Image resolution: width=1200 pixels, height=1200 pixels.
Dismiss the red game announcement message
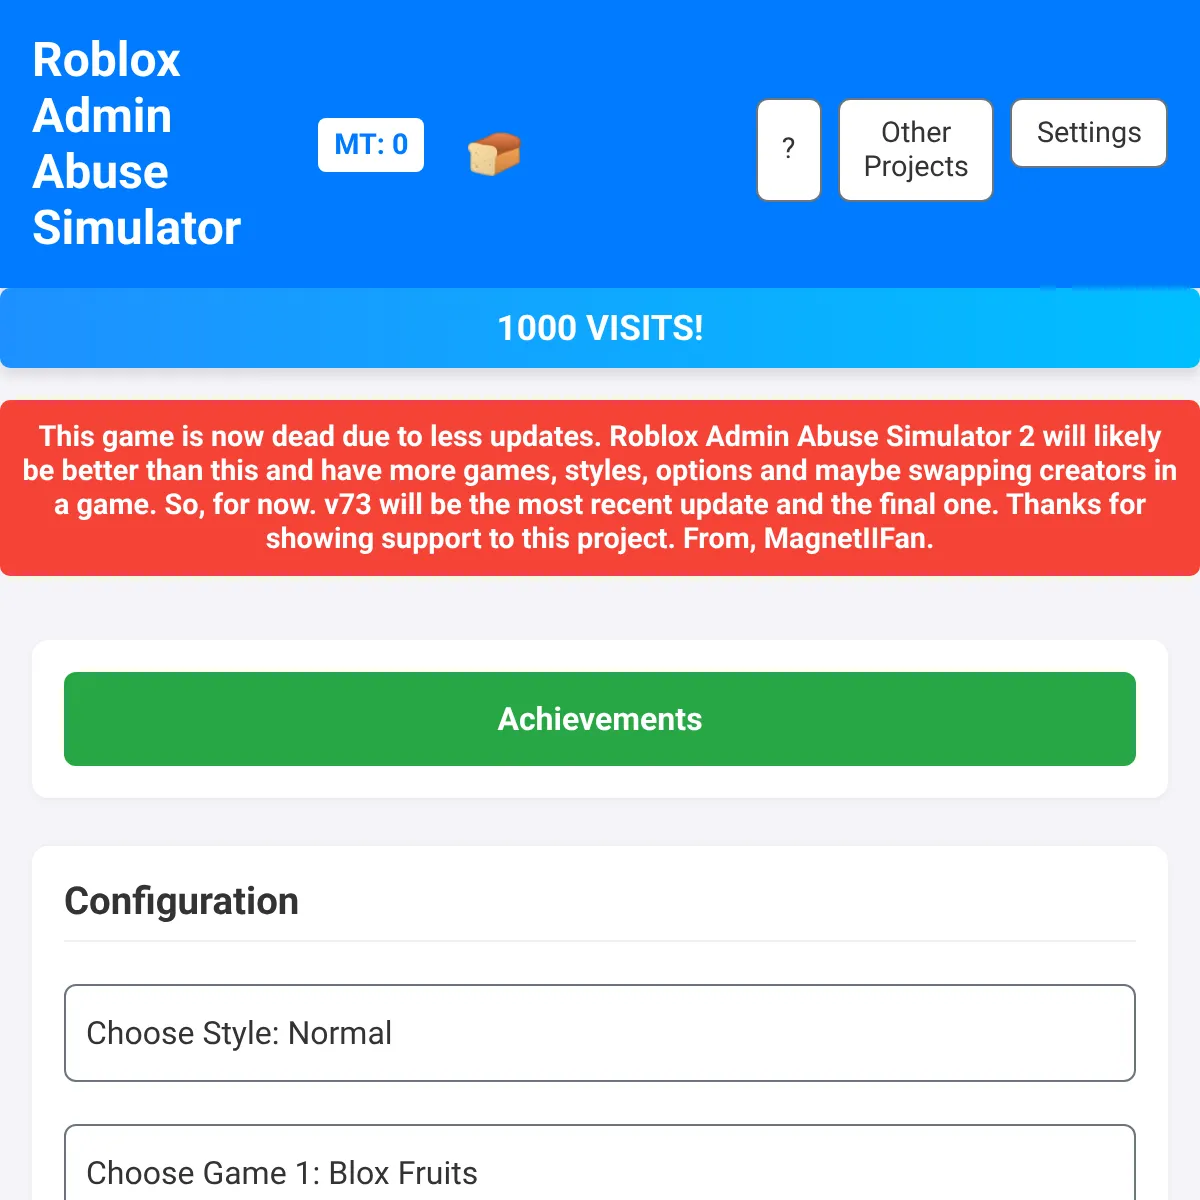coord(600,487)
